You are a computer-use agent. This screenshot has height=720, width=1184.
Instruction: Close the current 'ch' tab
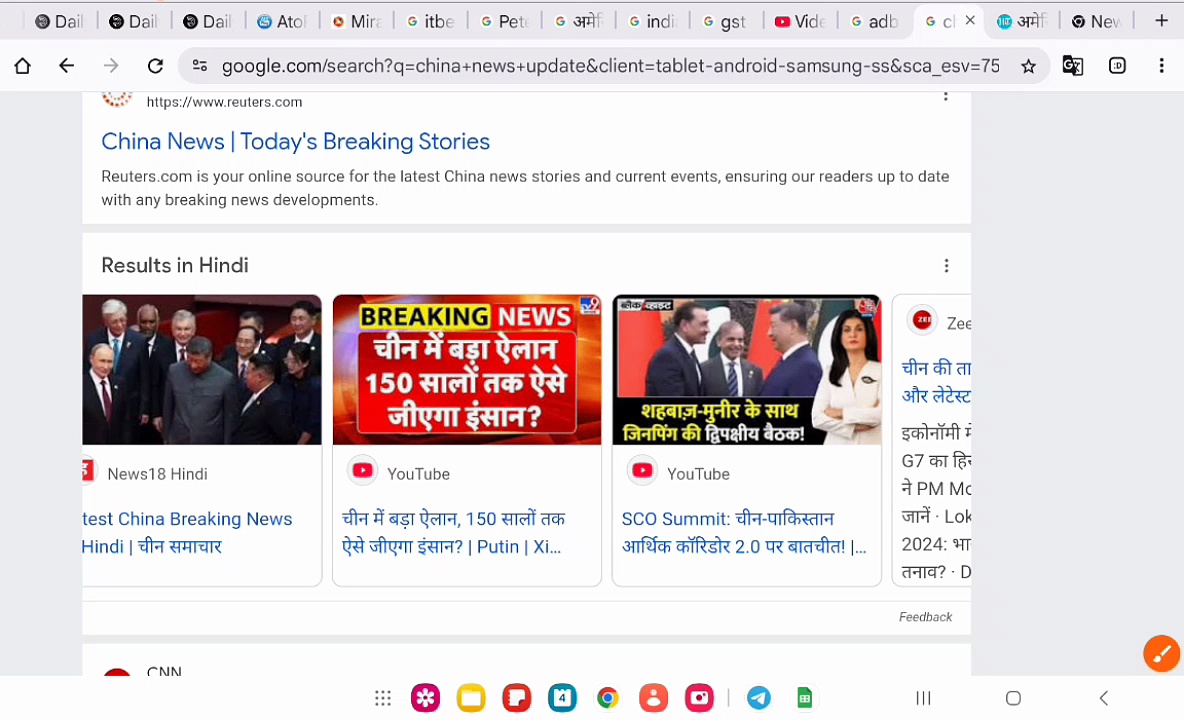[x=970, y=20]
